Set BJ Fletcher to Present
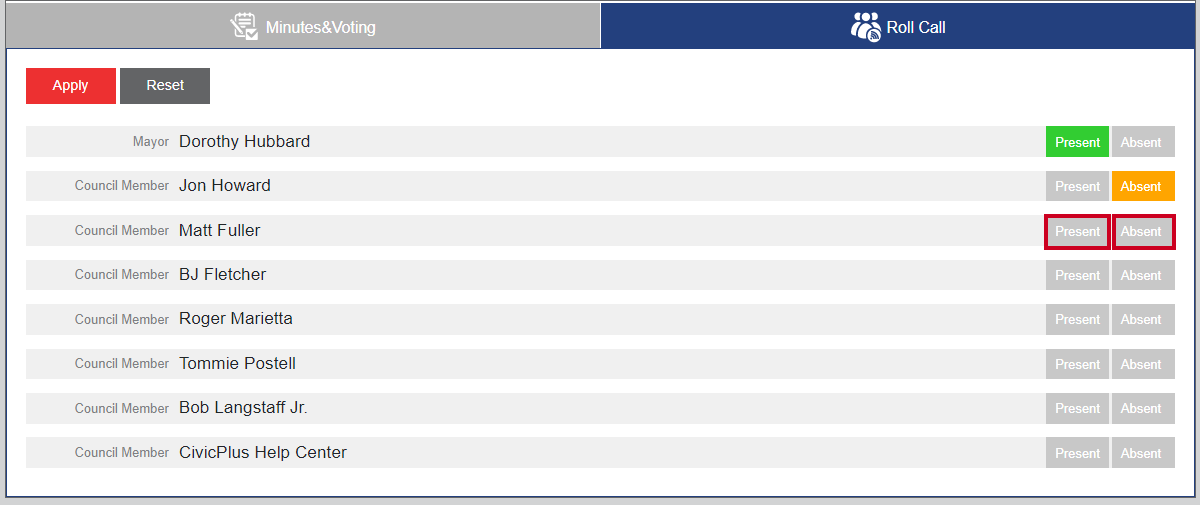Image resolution: width=1200 pixels, height=505 pixels. (1077, 275)
